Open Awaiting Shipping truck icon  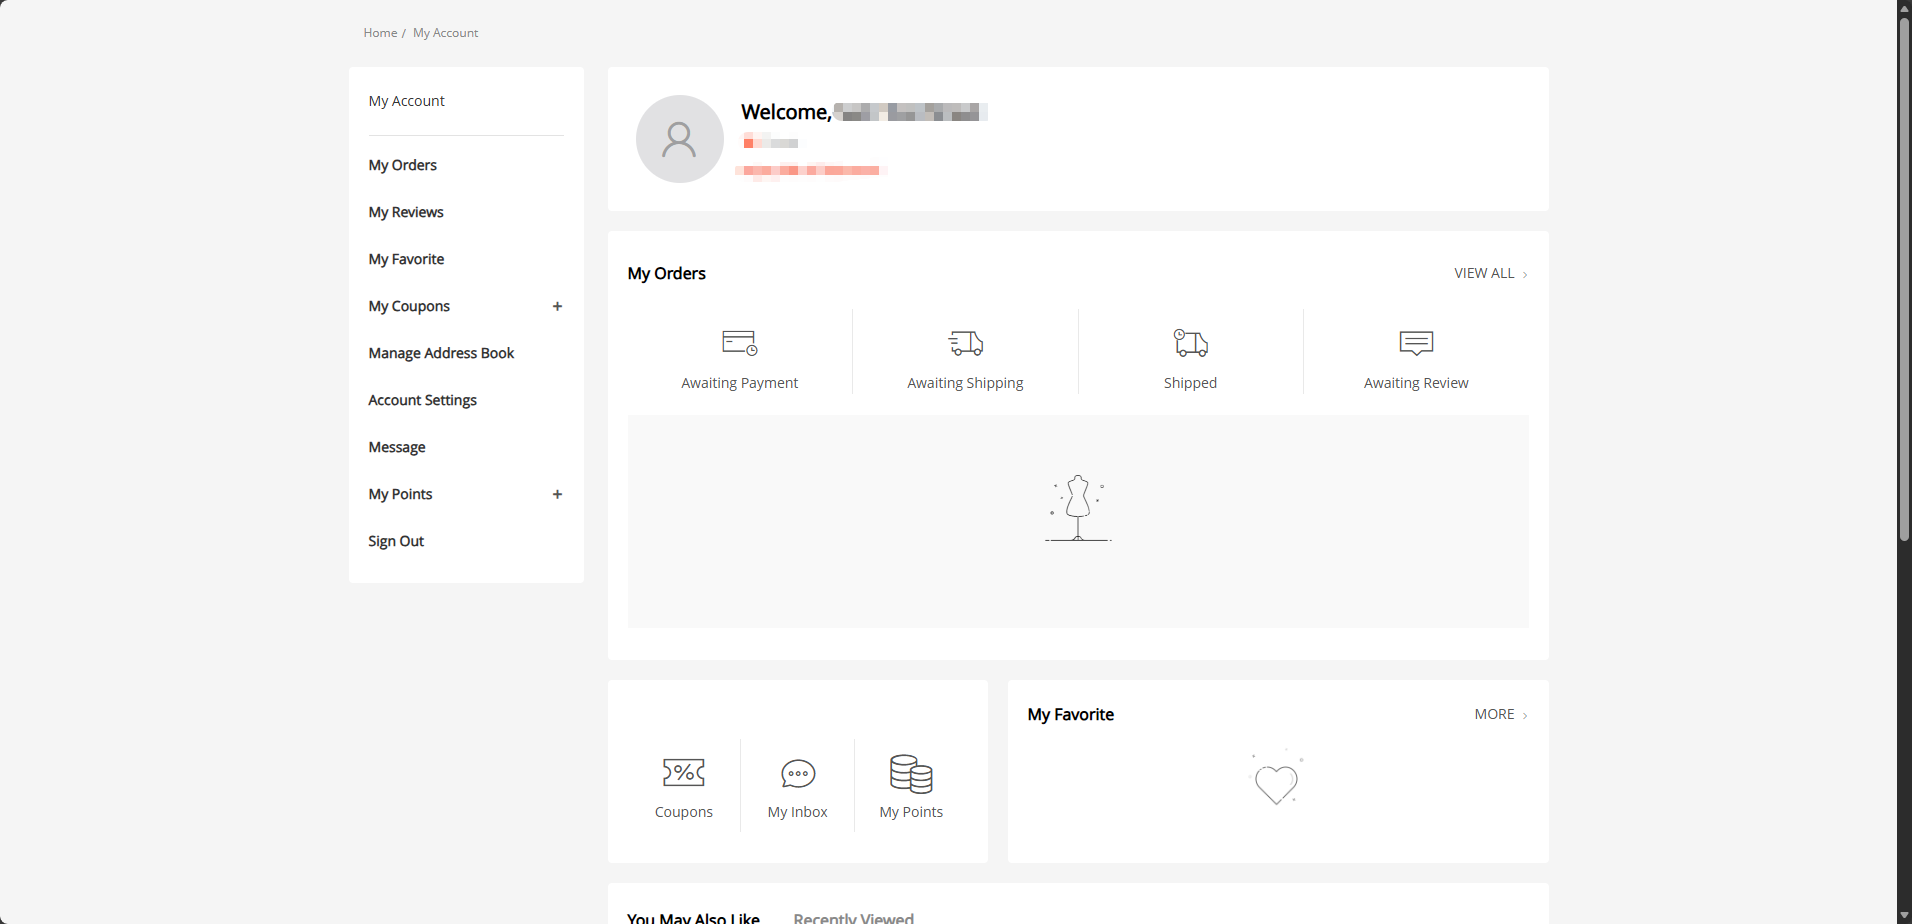point(965,343)
